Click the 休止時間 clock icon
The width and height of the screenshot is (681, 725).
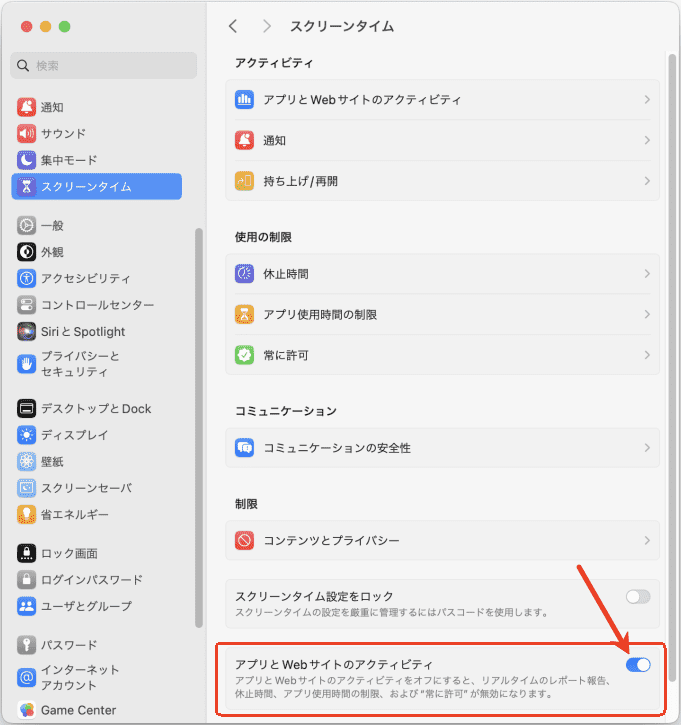[244, 274]
